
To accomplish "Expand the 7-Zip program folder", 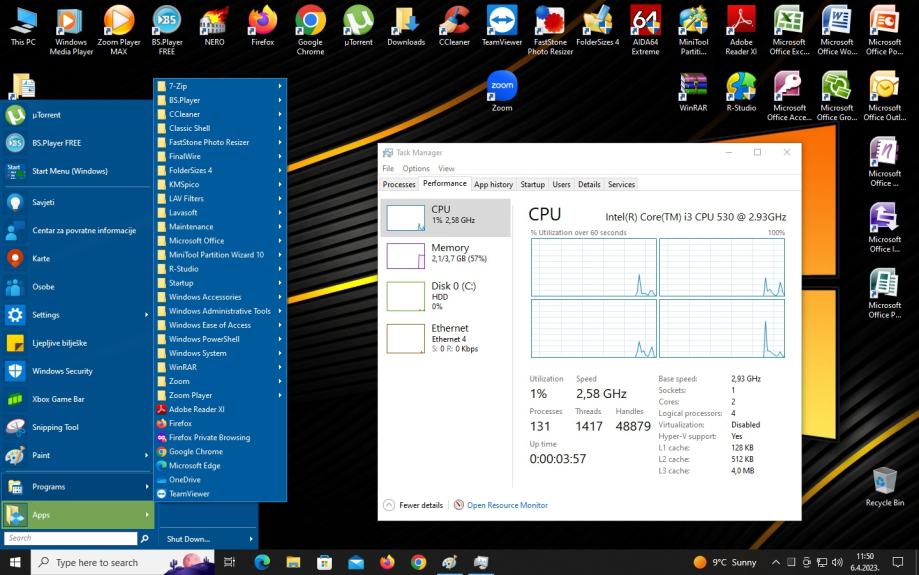I will (x=220, y=86).
